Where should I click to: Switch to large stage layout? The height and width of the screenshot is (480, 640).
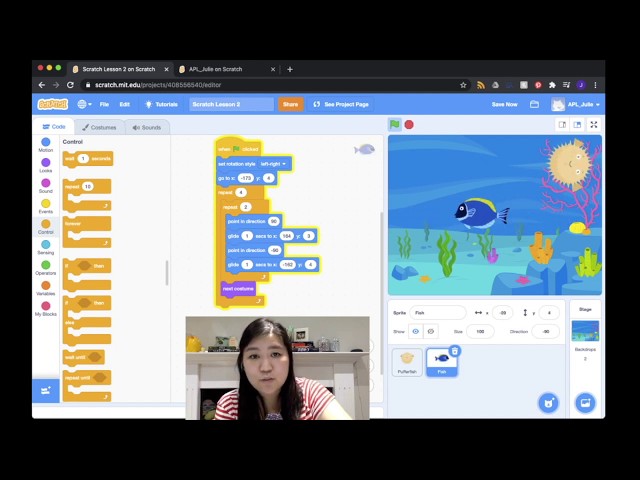(x=577, y=125)
